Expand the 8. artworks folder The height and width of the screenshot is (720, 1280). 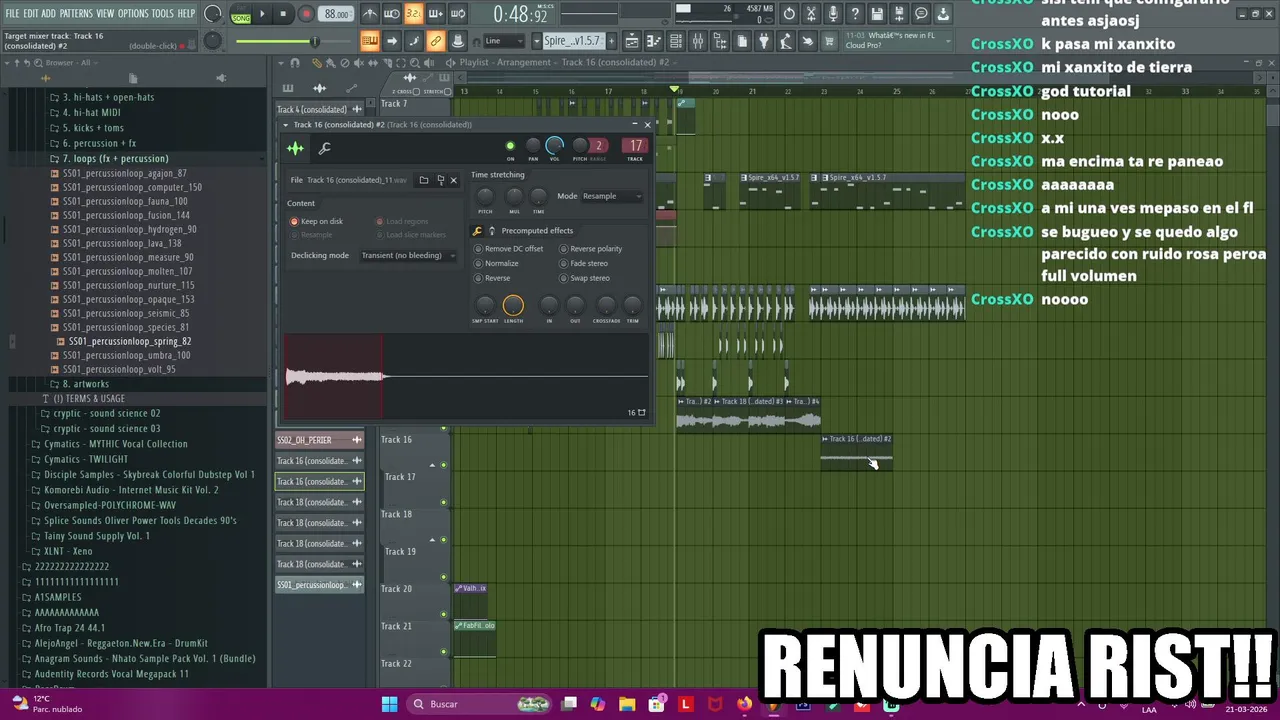click(85, 384)
